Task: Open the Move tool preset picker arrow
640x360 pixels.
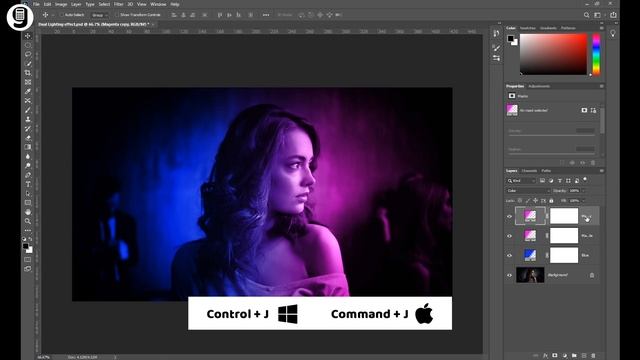Action: [53, 15]
